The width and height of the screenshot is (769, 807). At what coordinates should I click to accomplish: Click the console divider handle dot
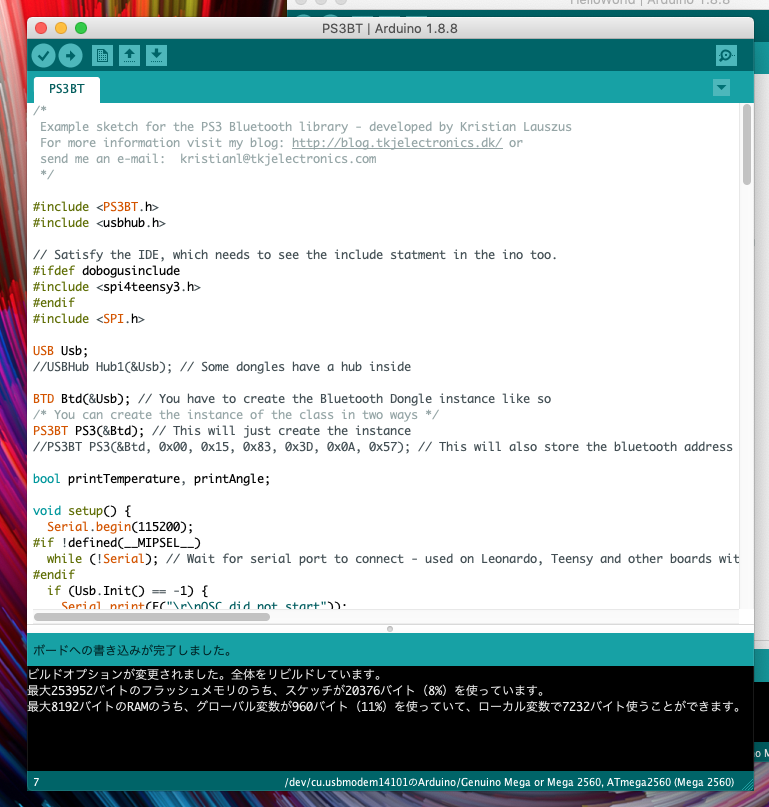[390, 629]
